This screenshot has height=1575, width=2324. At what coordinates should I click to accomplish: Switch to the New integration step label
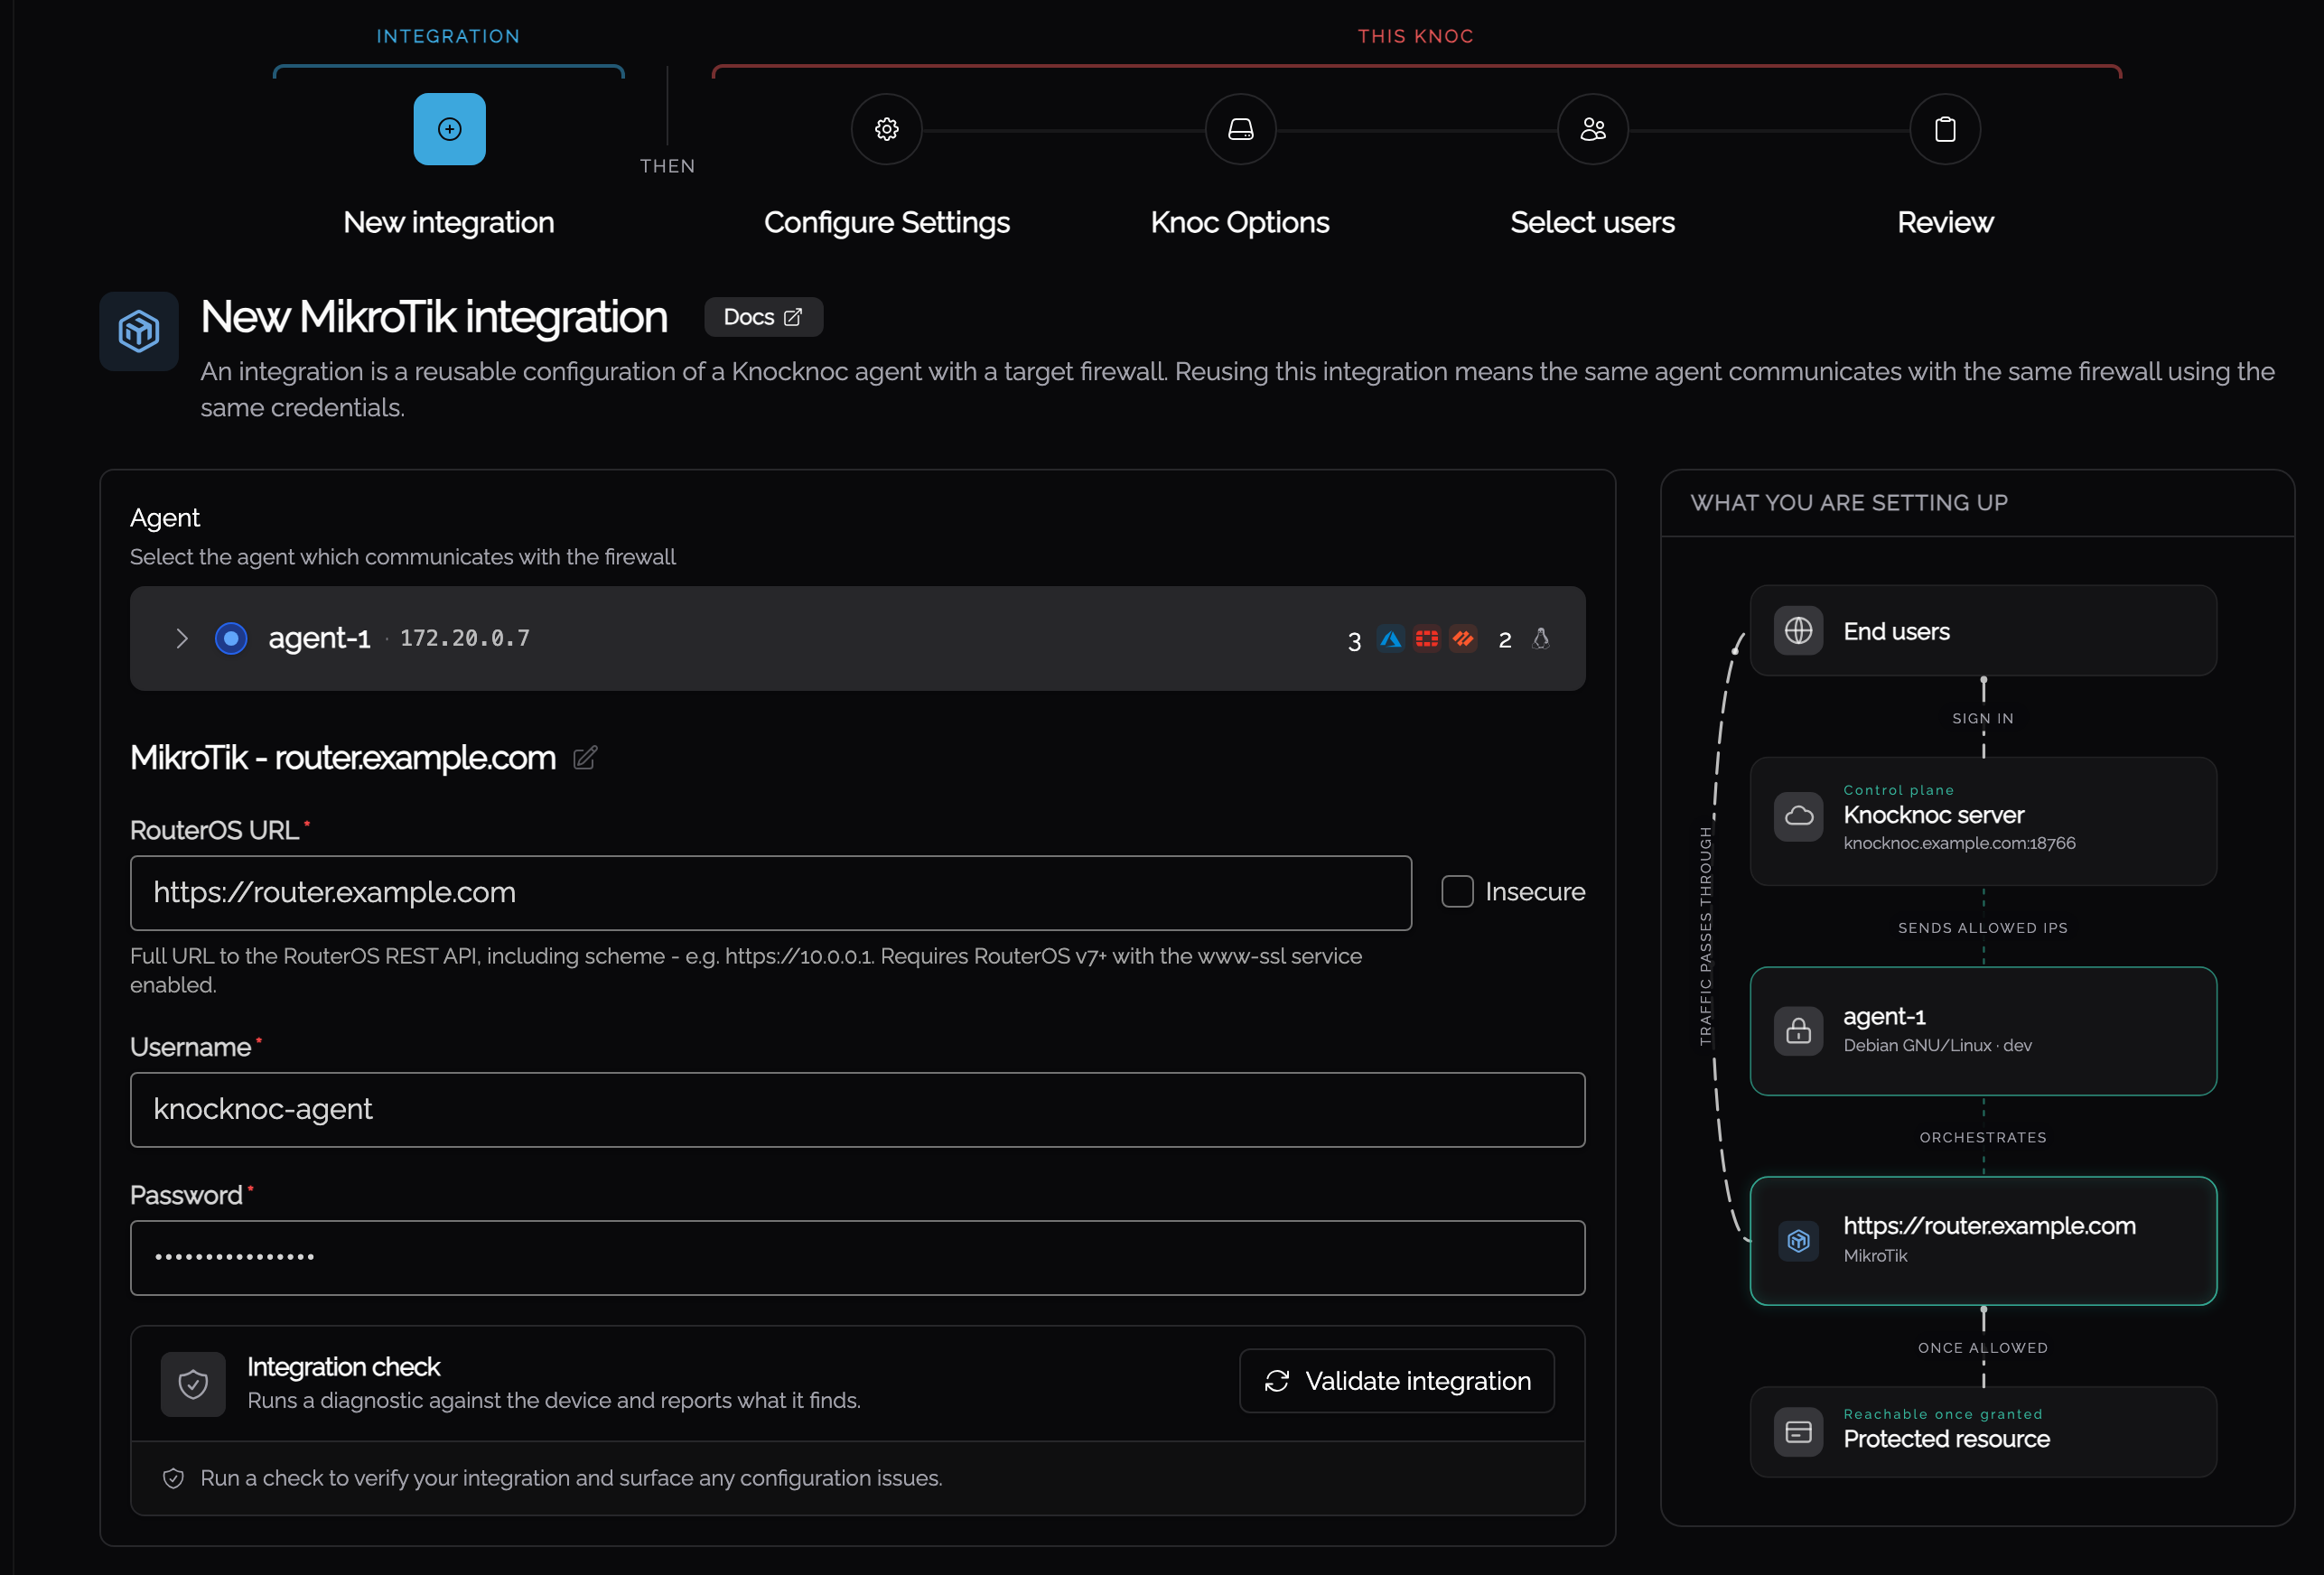click(x=449, y=222)
